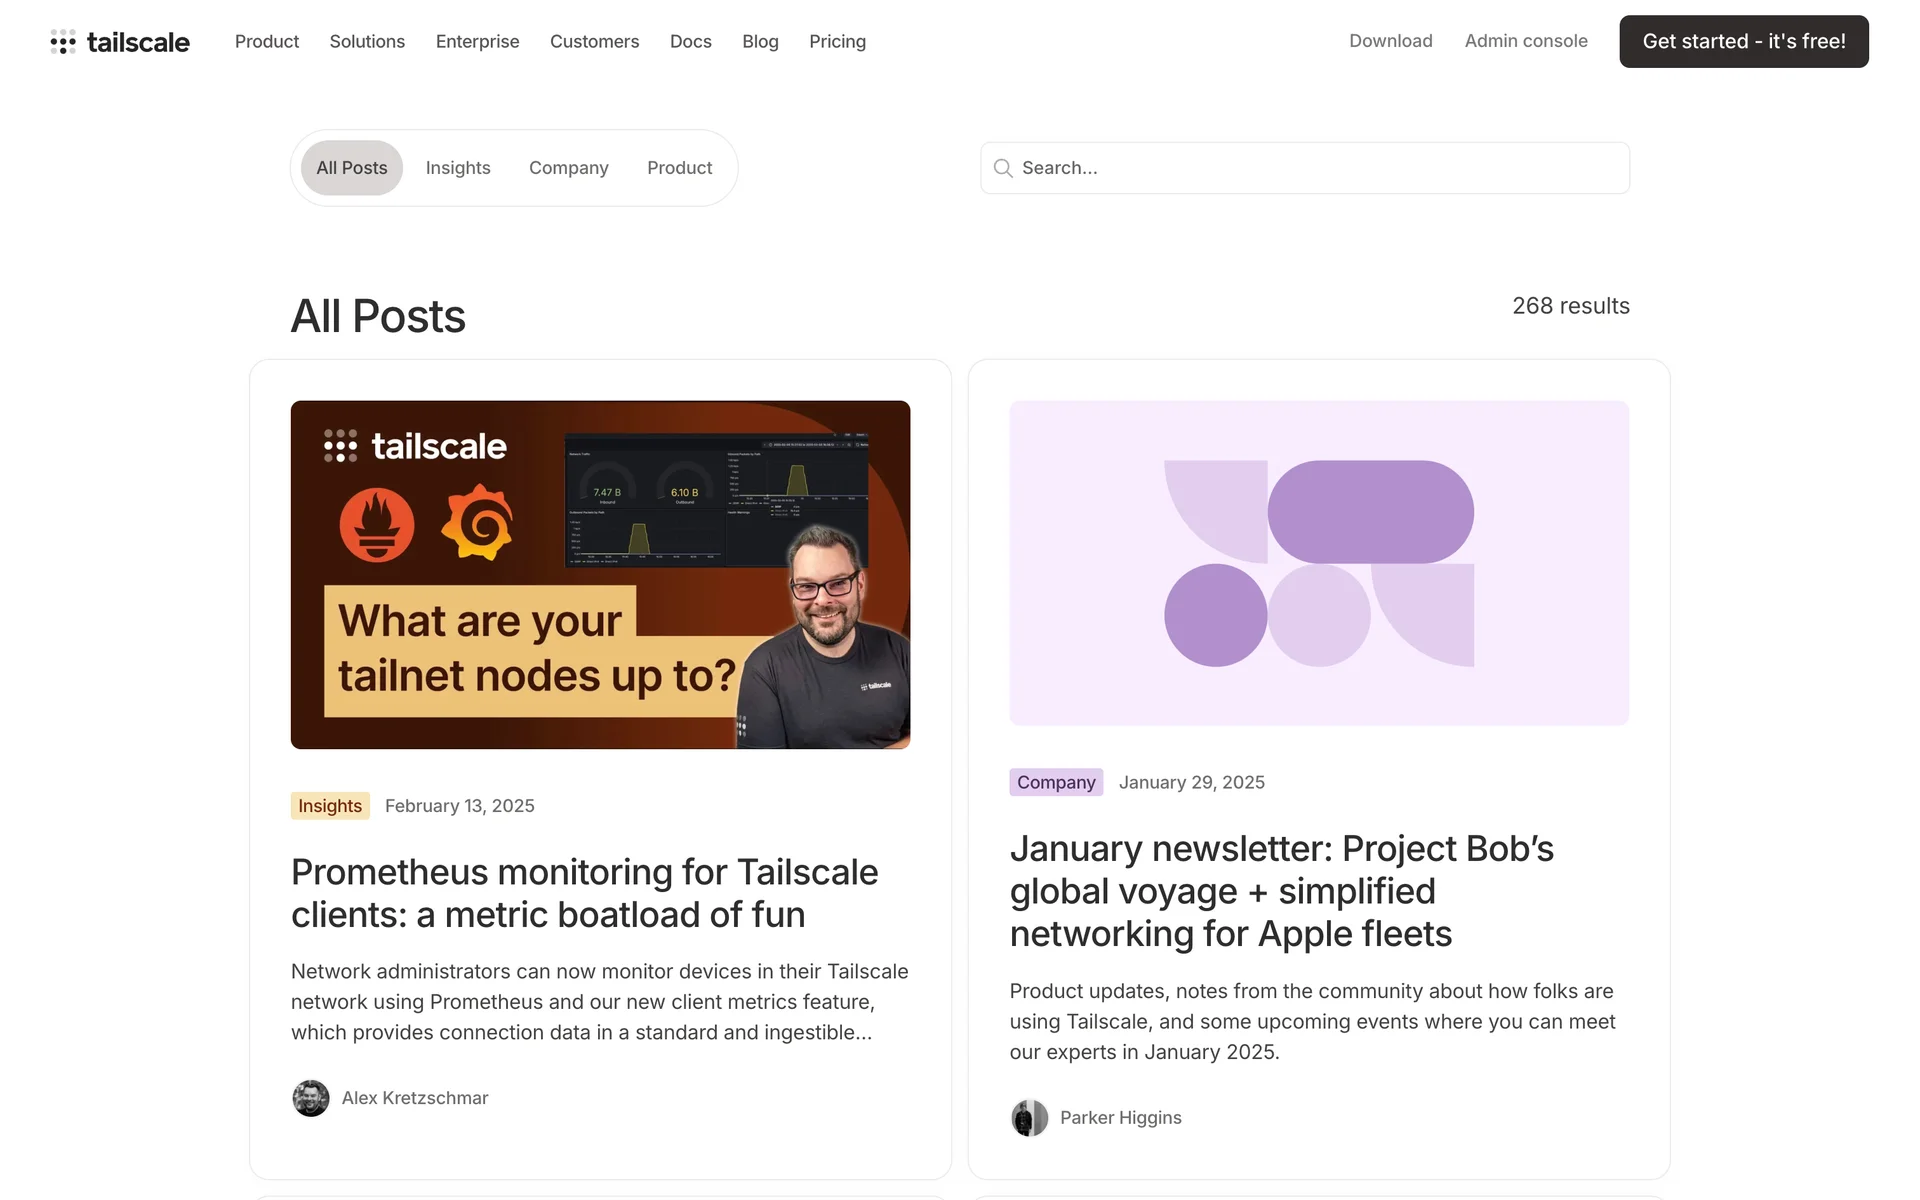Open the January newsletter purple thumbnail
The width and height of the screenshot is (1920, 1200).
tap(1318, 563)
